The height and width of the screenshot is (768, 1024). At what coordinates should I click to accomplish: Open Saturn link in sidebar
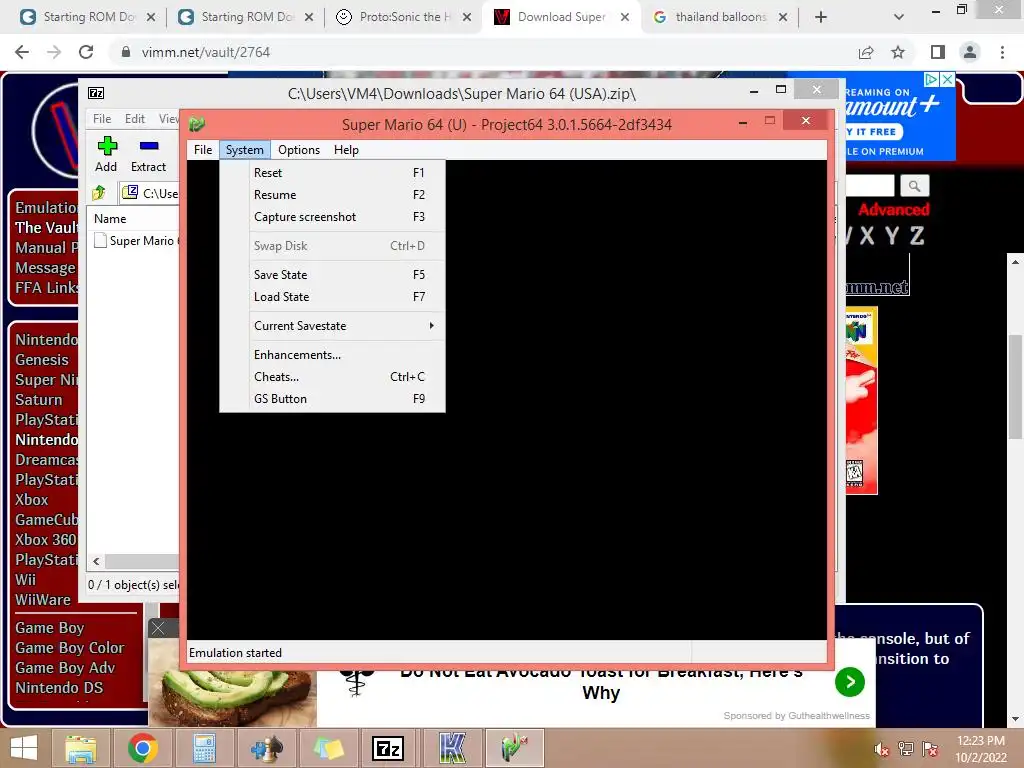coord(39,400)
